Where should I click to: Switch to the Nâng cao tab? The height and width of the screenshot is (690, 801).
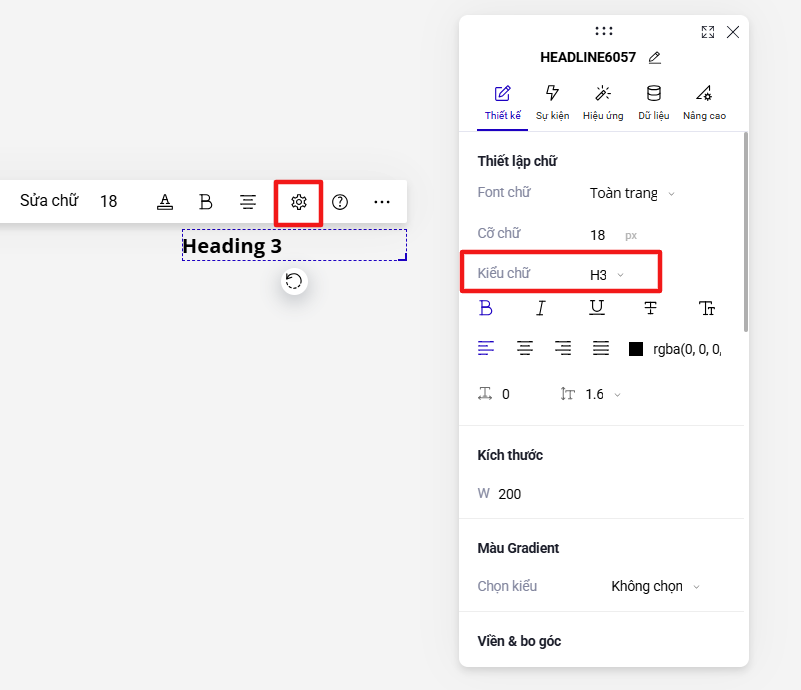pyautogui.click(x=704, y=103)
